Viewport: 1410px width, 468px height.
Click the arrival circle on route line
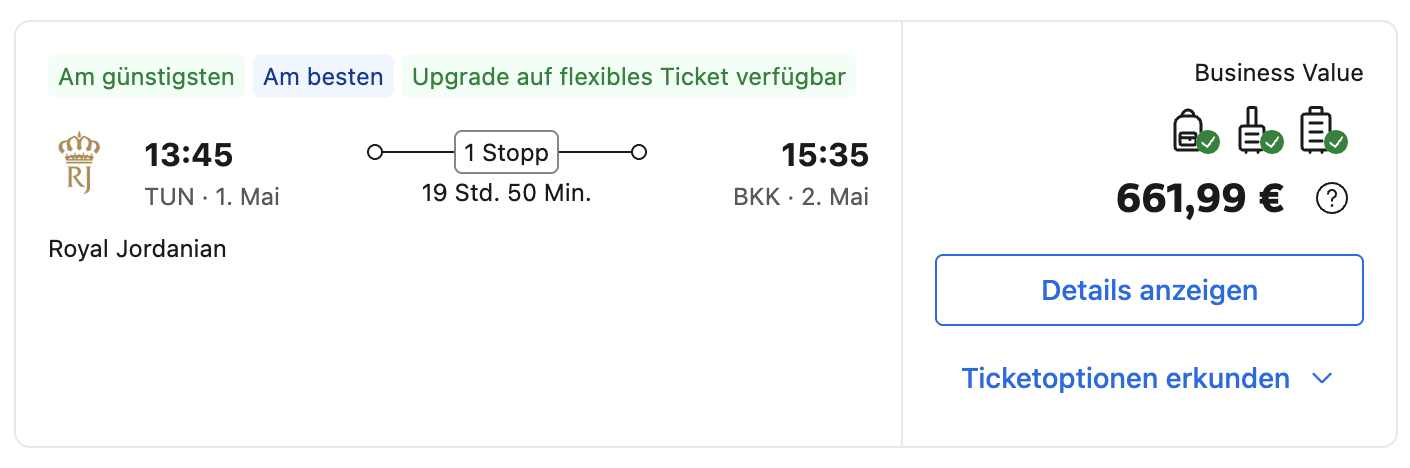[x=639, y=153]
